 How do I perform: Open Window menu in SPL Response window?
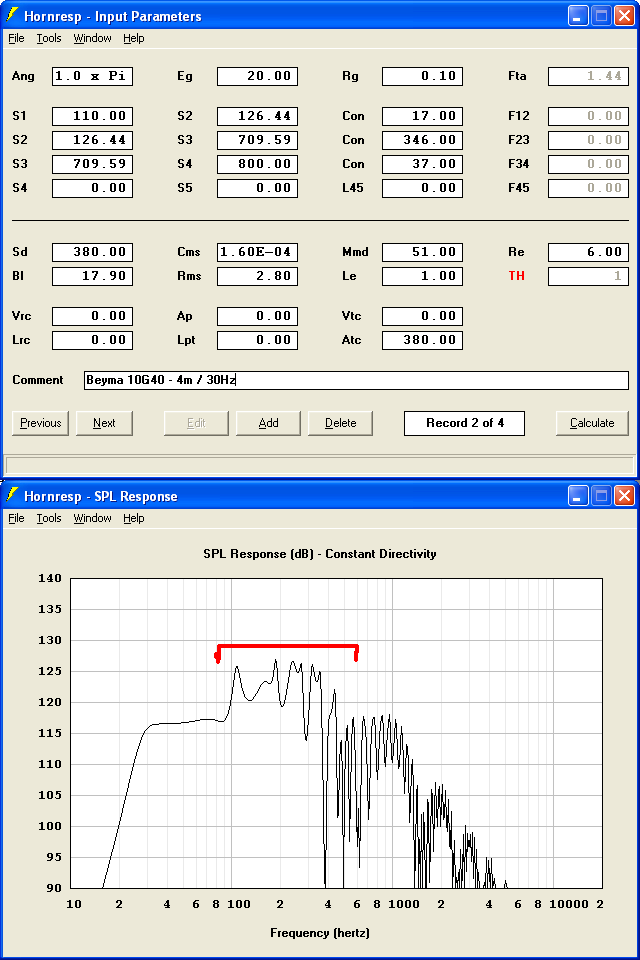click(x=92, y=518)
